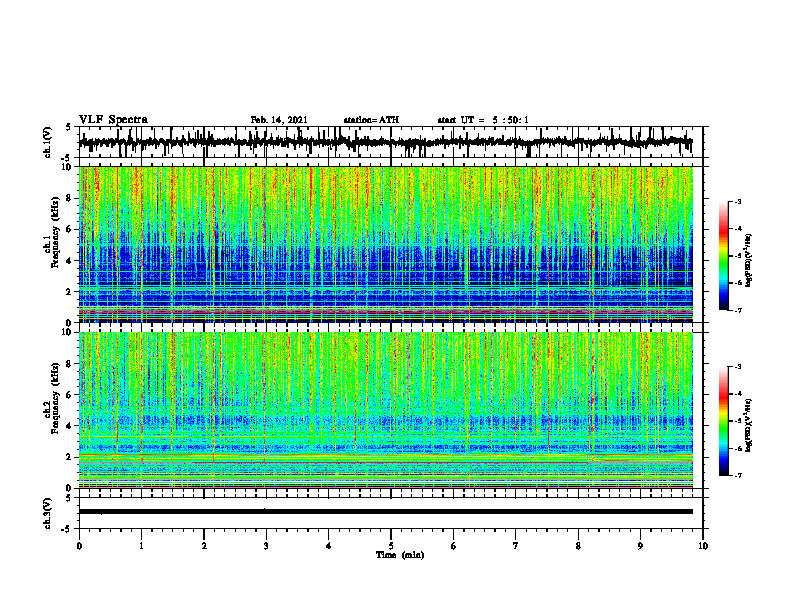Screen dimensions: 792x612
Task: Select the ch.2 'Frequency (kHz)' axis label
Action: (x=56, y=398)
